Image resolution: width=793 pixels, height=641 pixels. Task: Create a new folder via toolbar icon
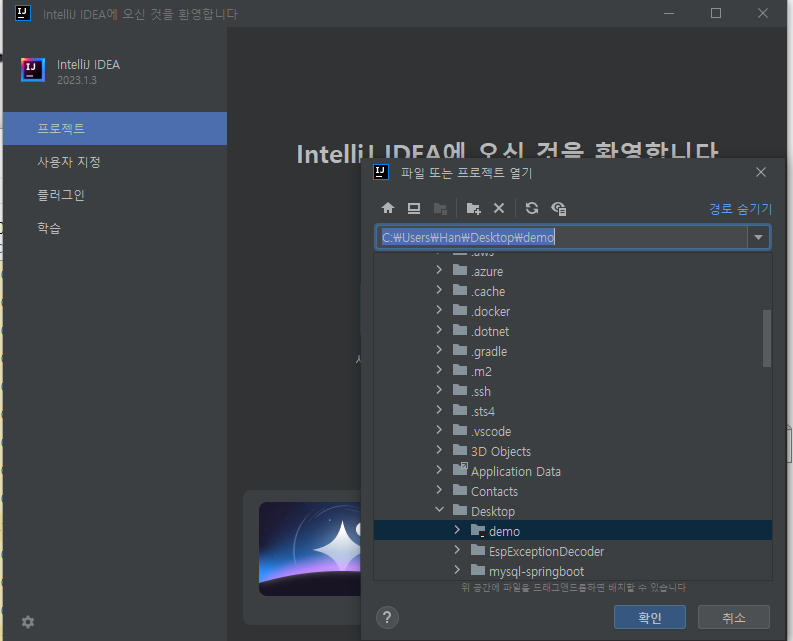[x=473, y=208]
